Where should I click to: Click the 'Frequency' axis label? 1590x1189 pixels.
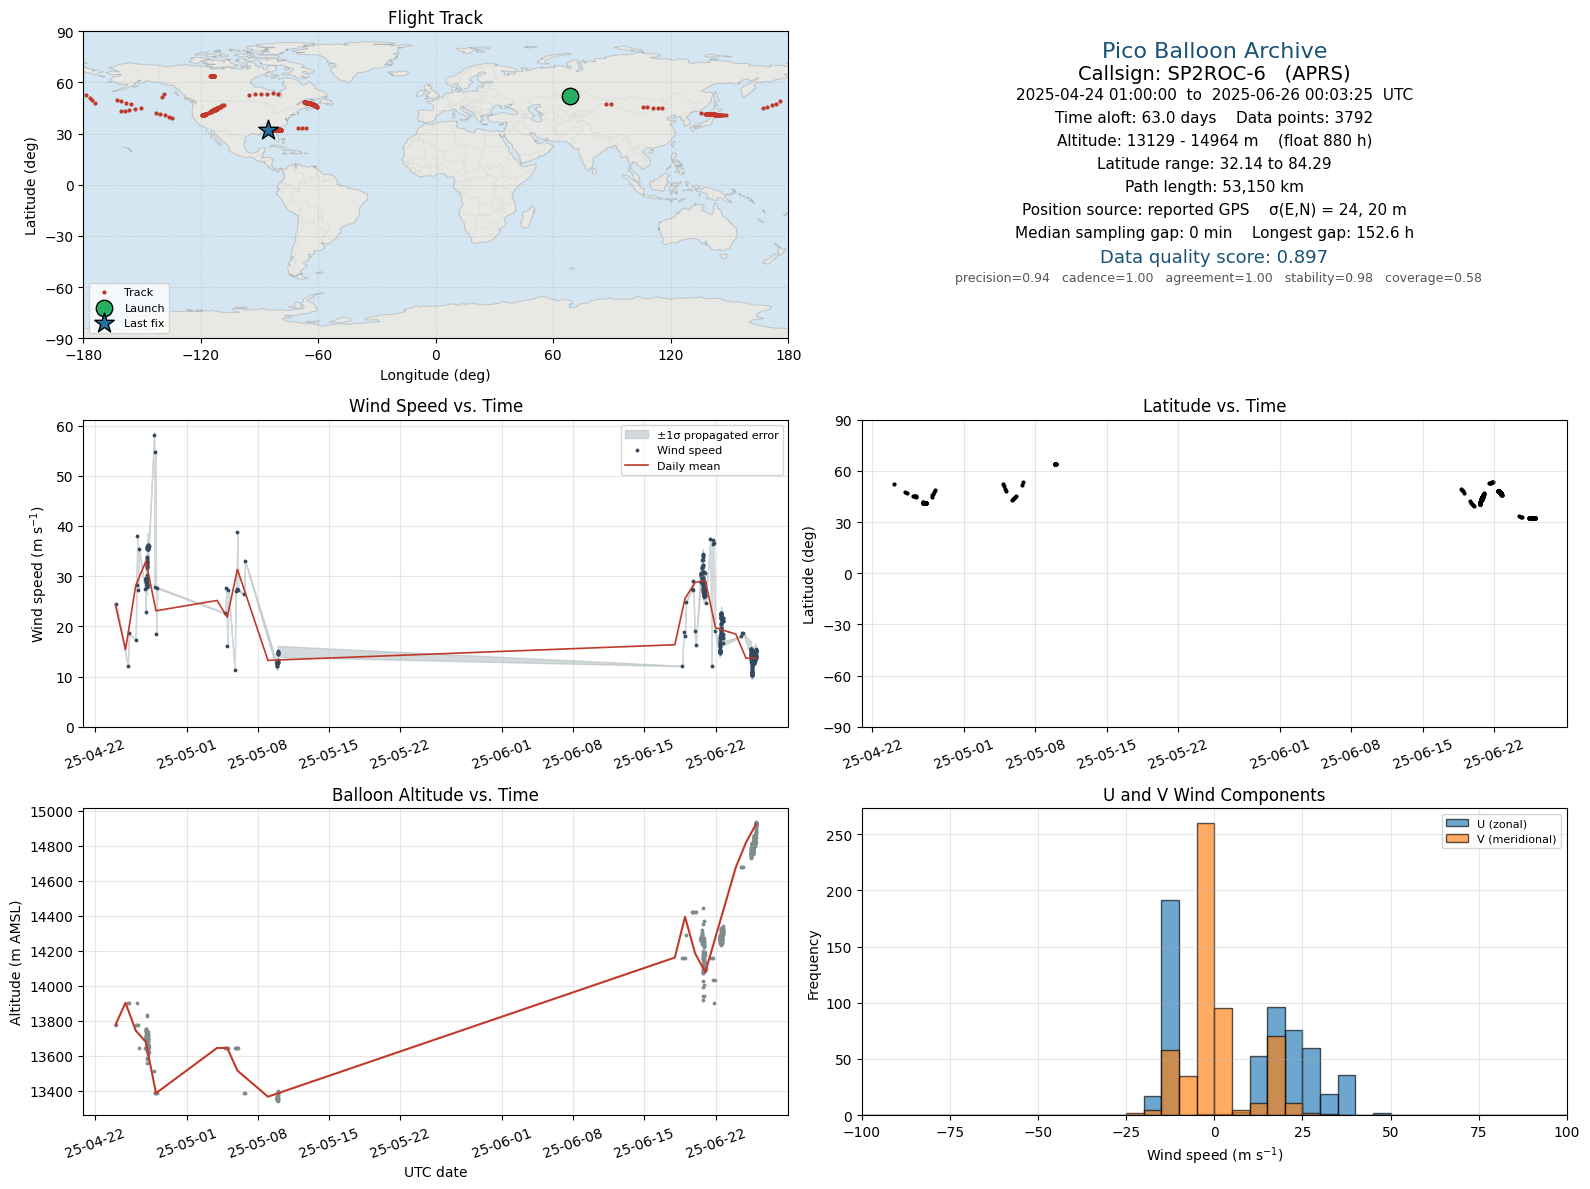[x=814, y=965]
